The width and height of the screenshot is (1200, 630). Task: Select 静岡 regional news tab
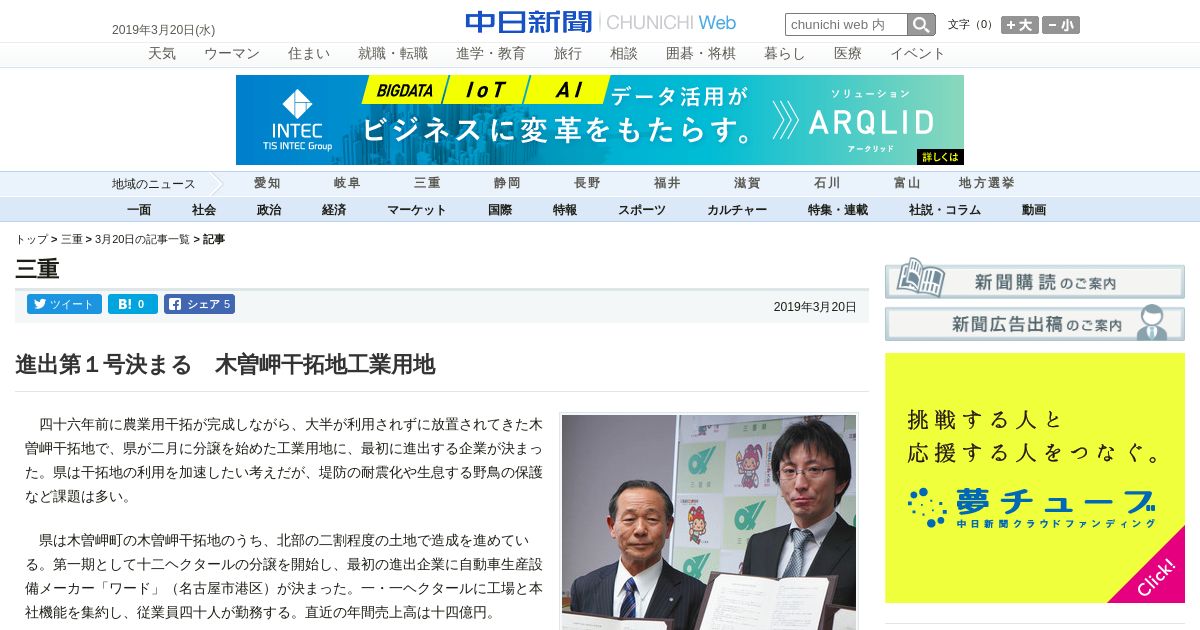pos(507,183)
